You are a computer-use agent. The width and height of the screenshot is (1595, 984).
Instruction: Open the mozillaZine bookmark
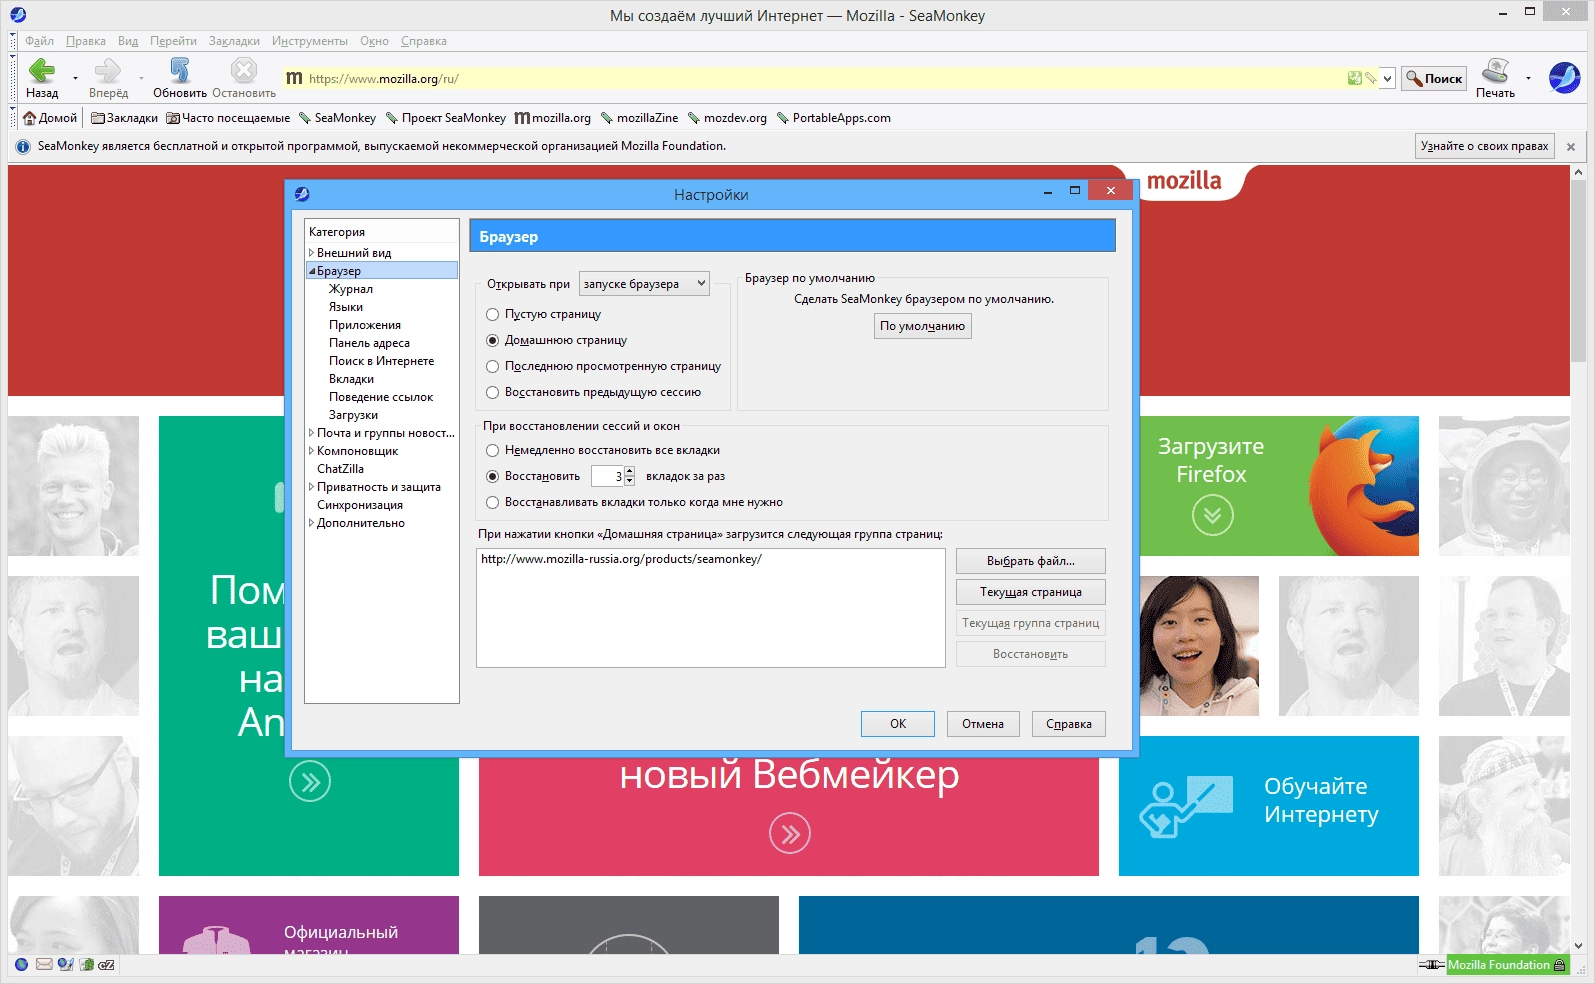point(639,118)
